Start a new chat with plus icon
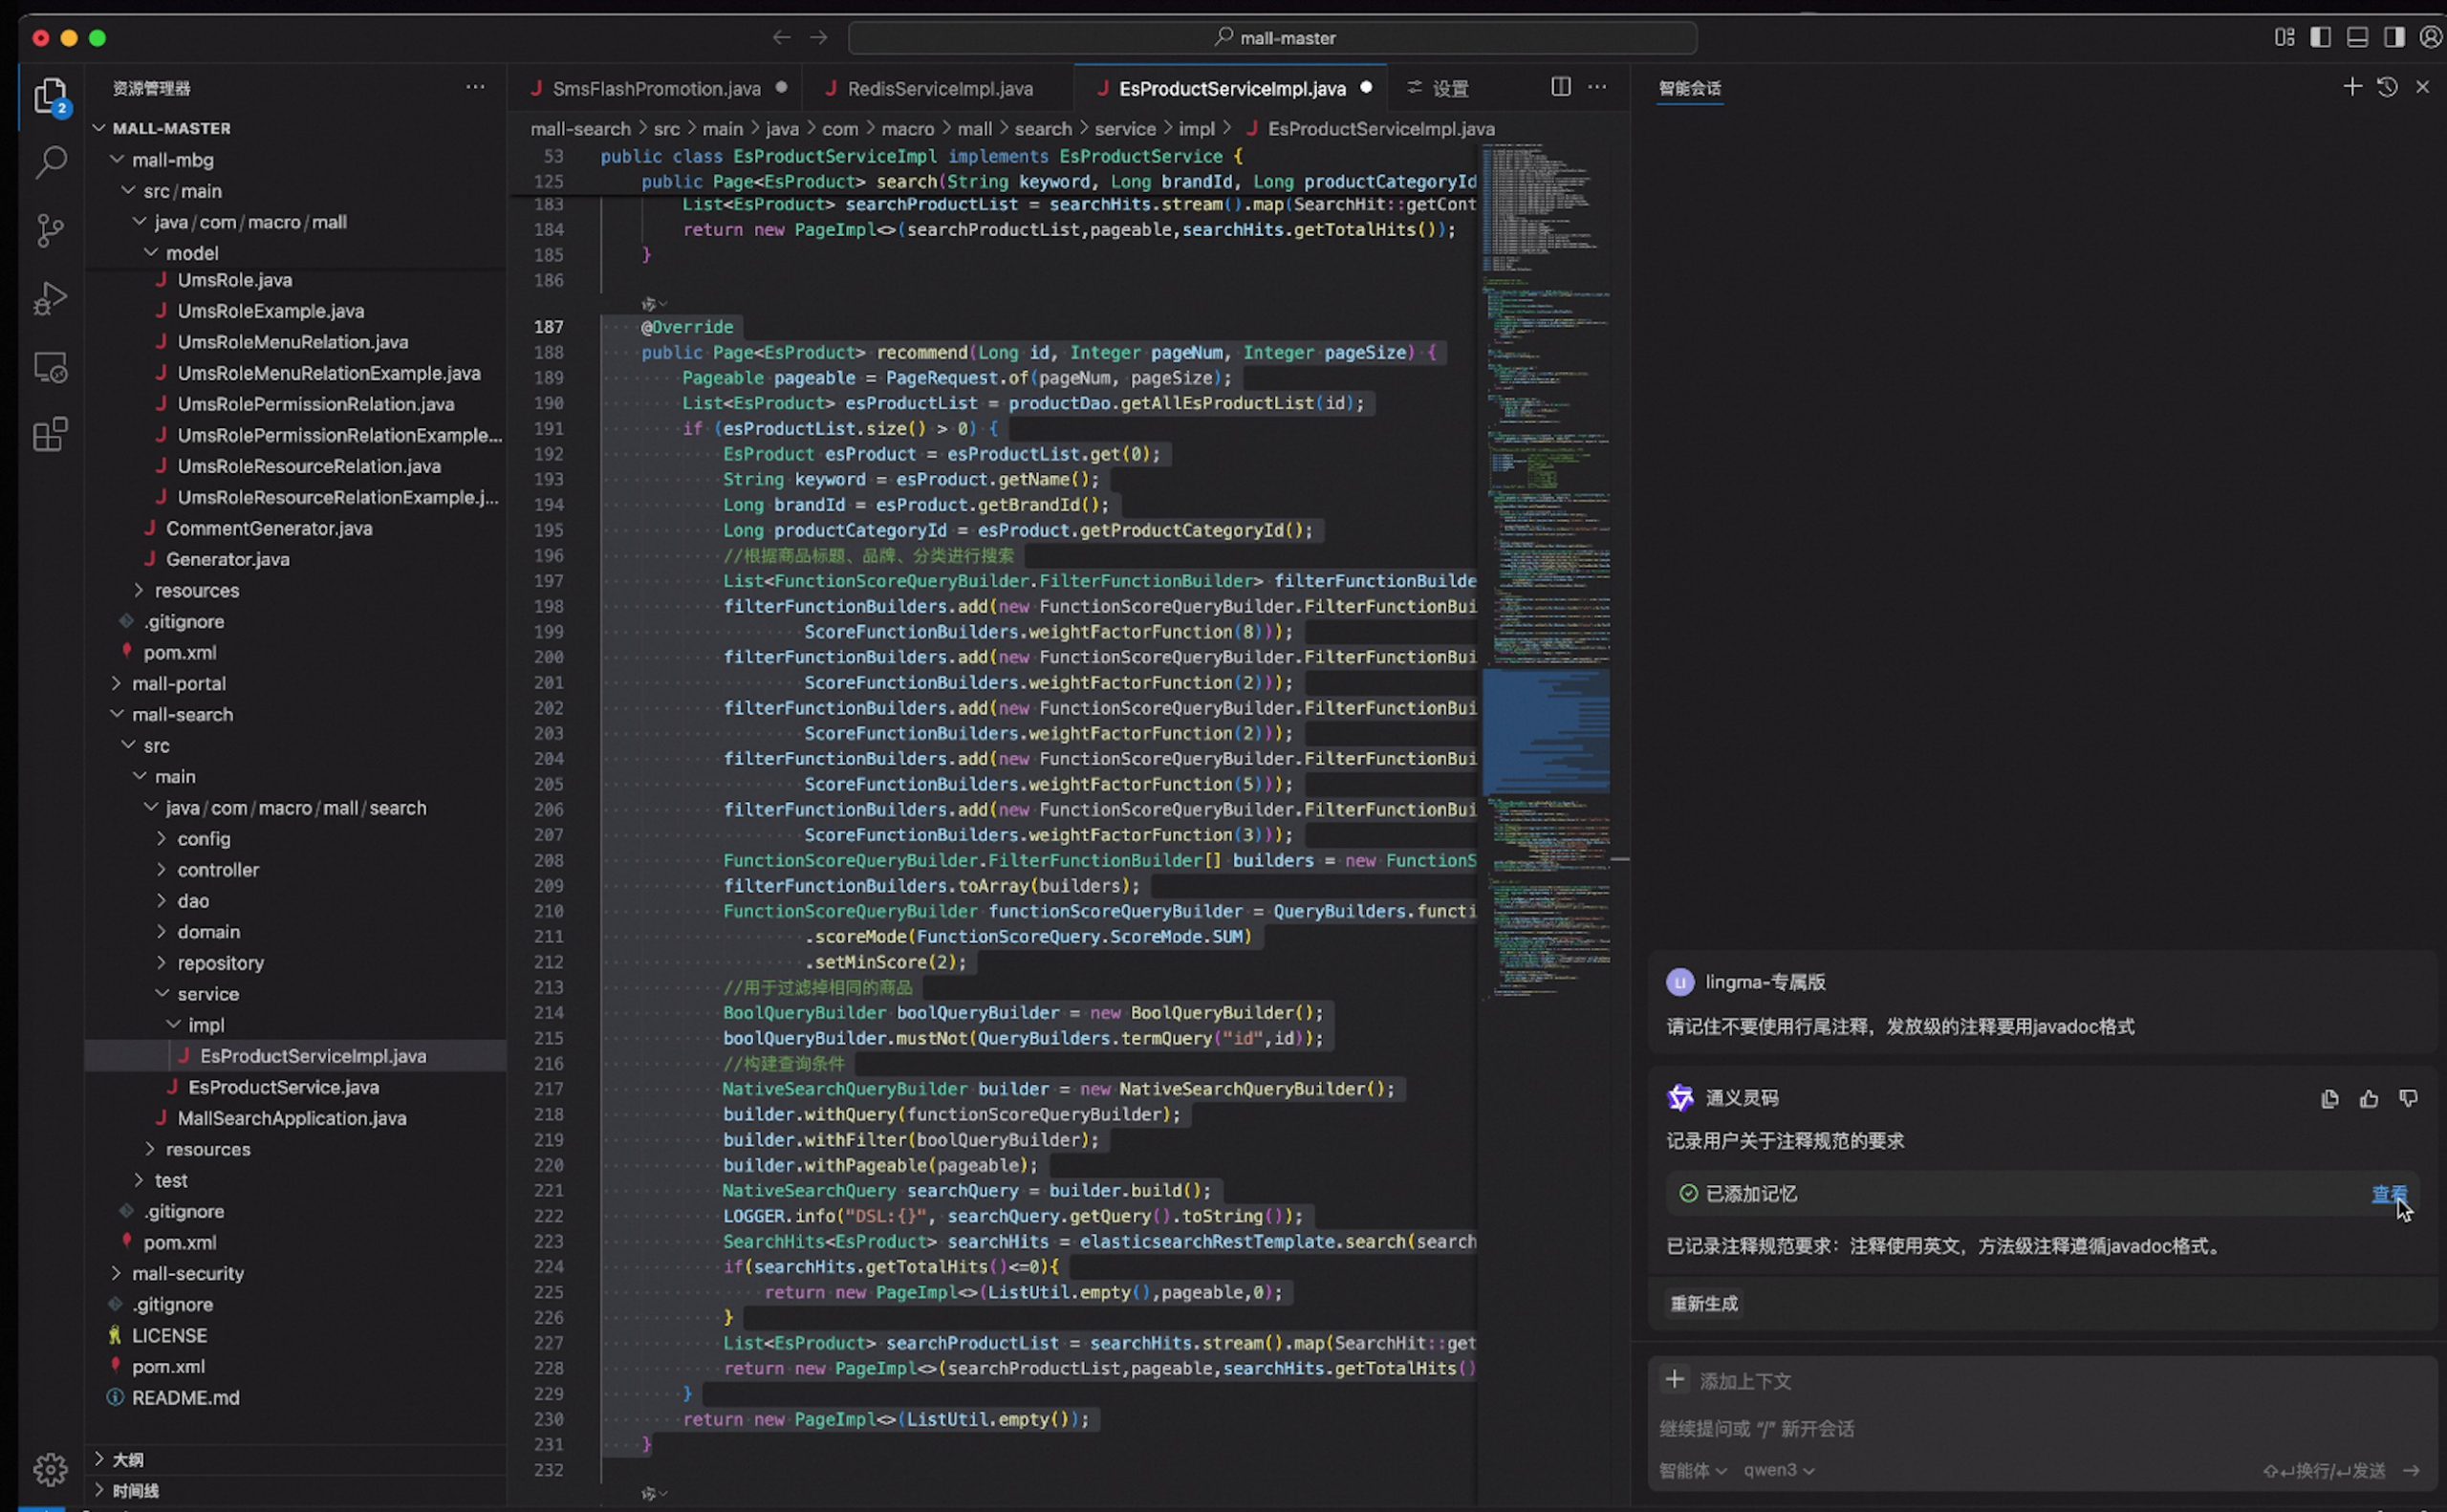Image resolution: width=2447 pixels, height=1512 pixels. (x=2352, y=88)
